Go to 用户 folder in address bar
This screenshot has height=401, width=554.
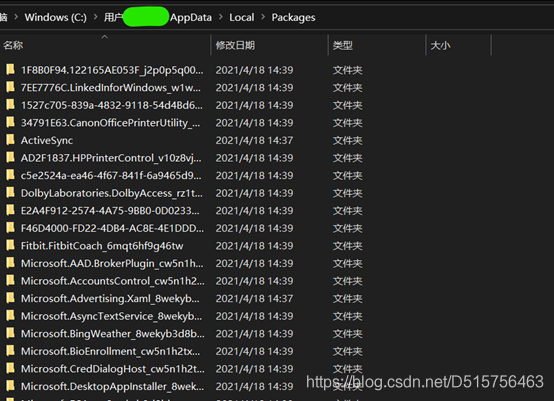point(113,17)
